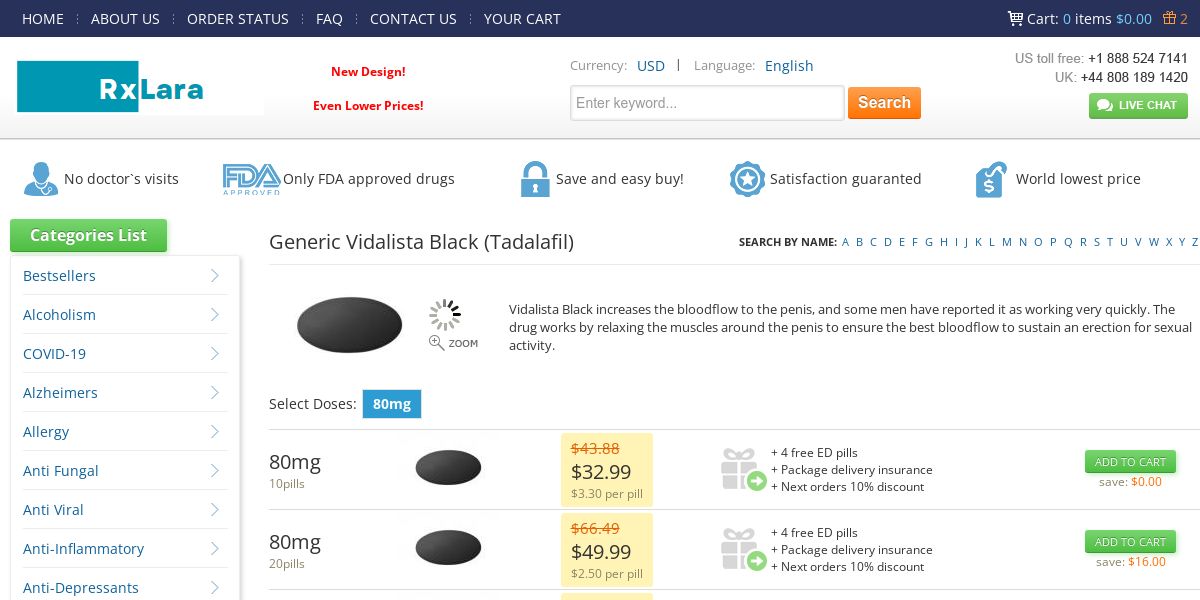Start a Live Chat session
Screen dimensions: 1200x600
click(x=1138, y=106)
